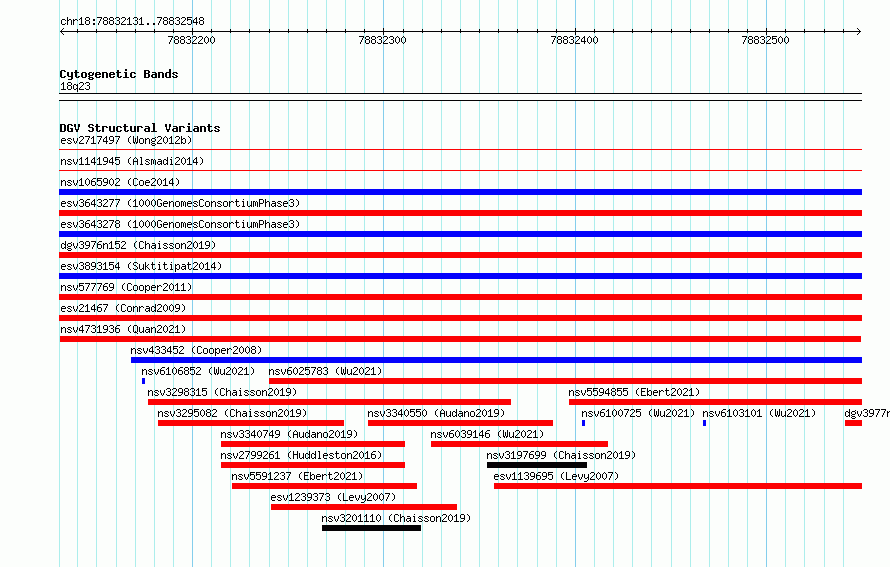Screen dimensions: 890x567
Task: Click the 78832400 ruler position label
Action: coord(574,40)
